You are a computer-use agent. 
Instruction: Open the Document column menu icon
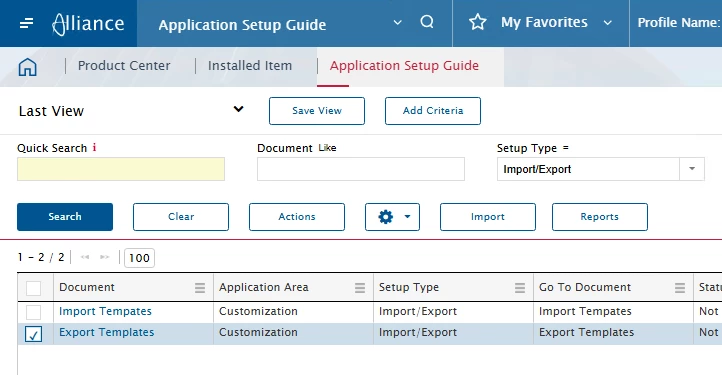(x=200, y=288)
